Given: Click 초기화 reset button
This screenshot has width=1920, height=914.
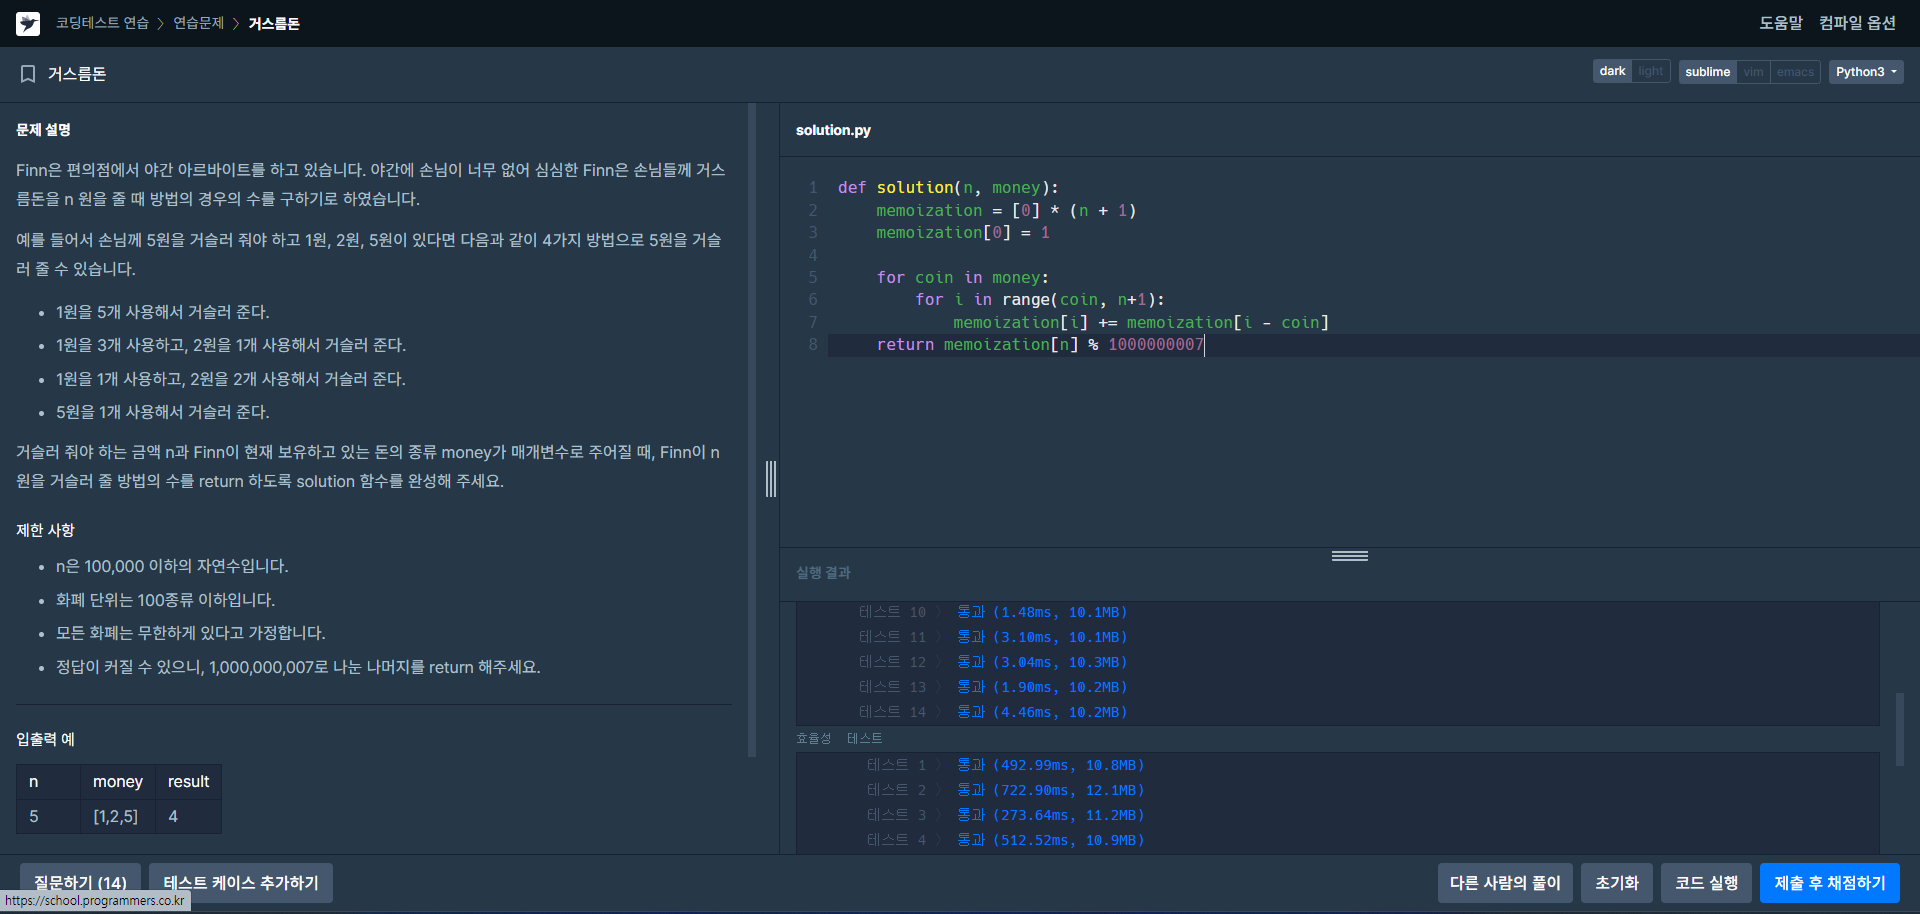Looking at the screenshot, I should click(x=1617, y=883).
